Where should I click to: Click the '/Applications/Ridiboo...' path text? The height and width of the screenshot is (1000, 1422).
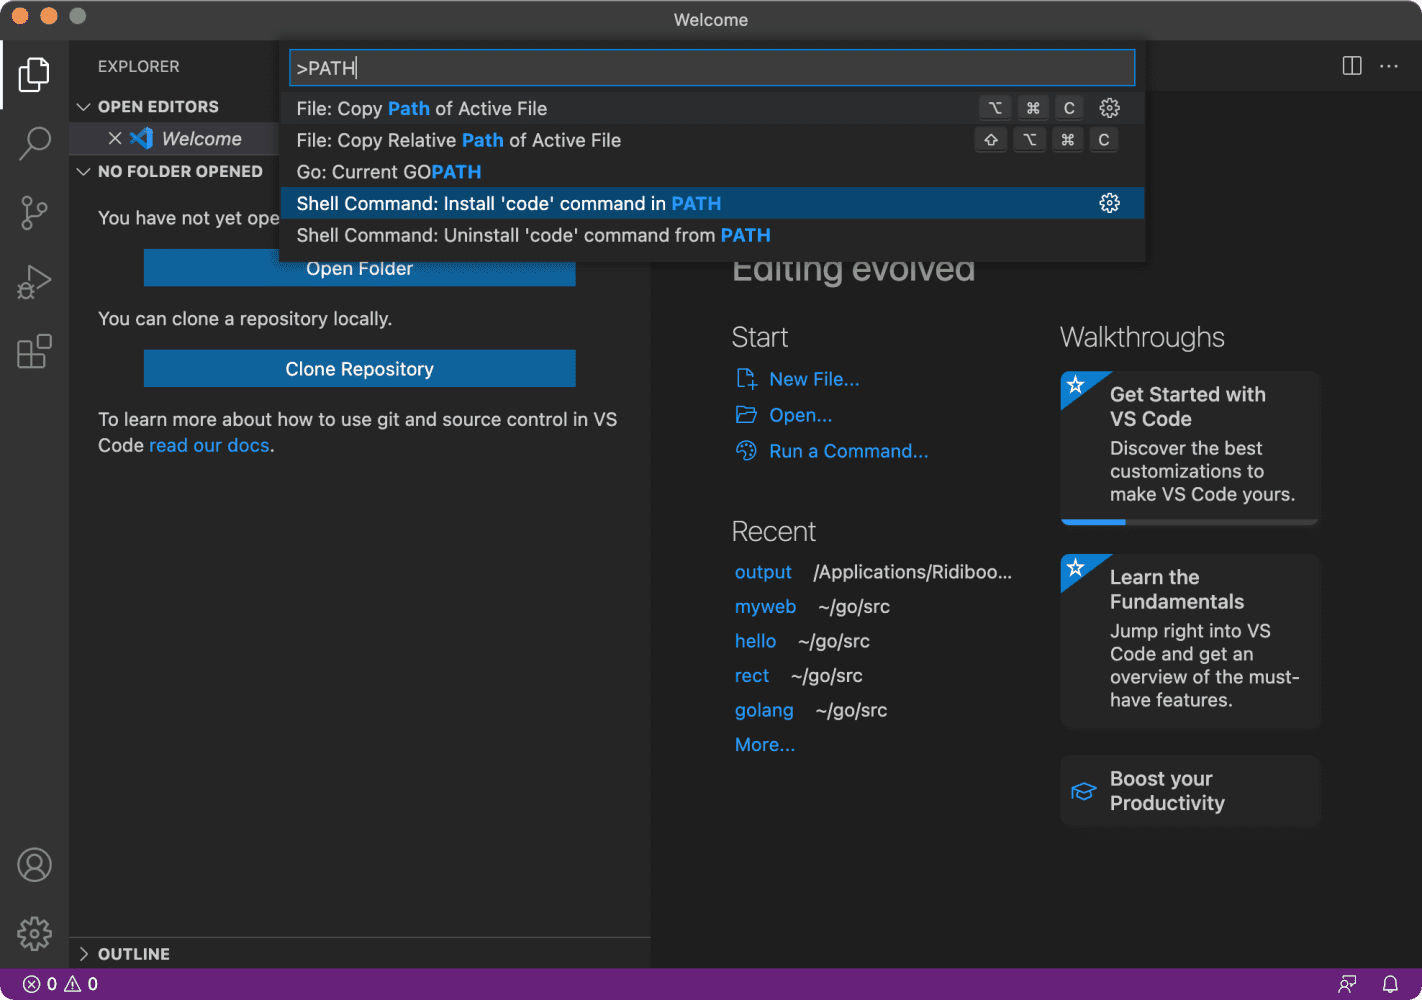coord(913,572)
